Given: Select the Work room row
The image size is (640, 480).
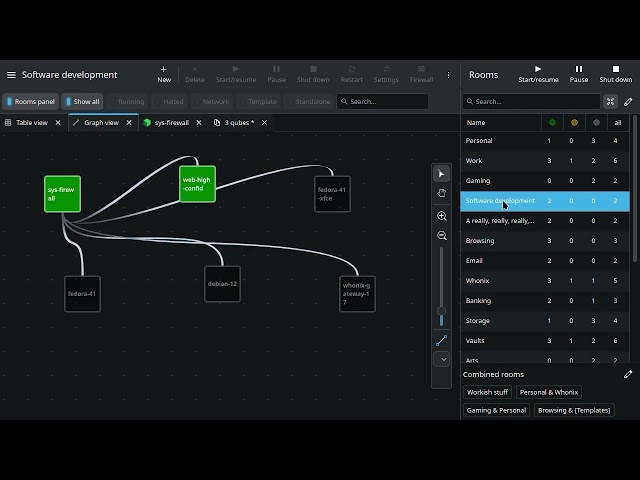Looking at the screenshot, I should click(545, 161).
